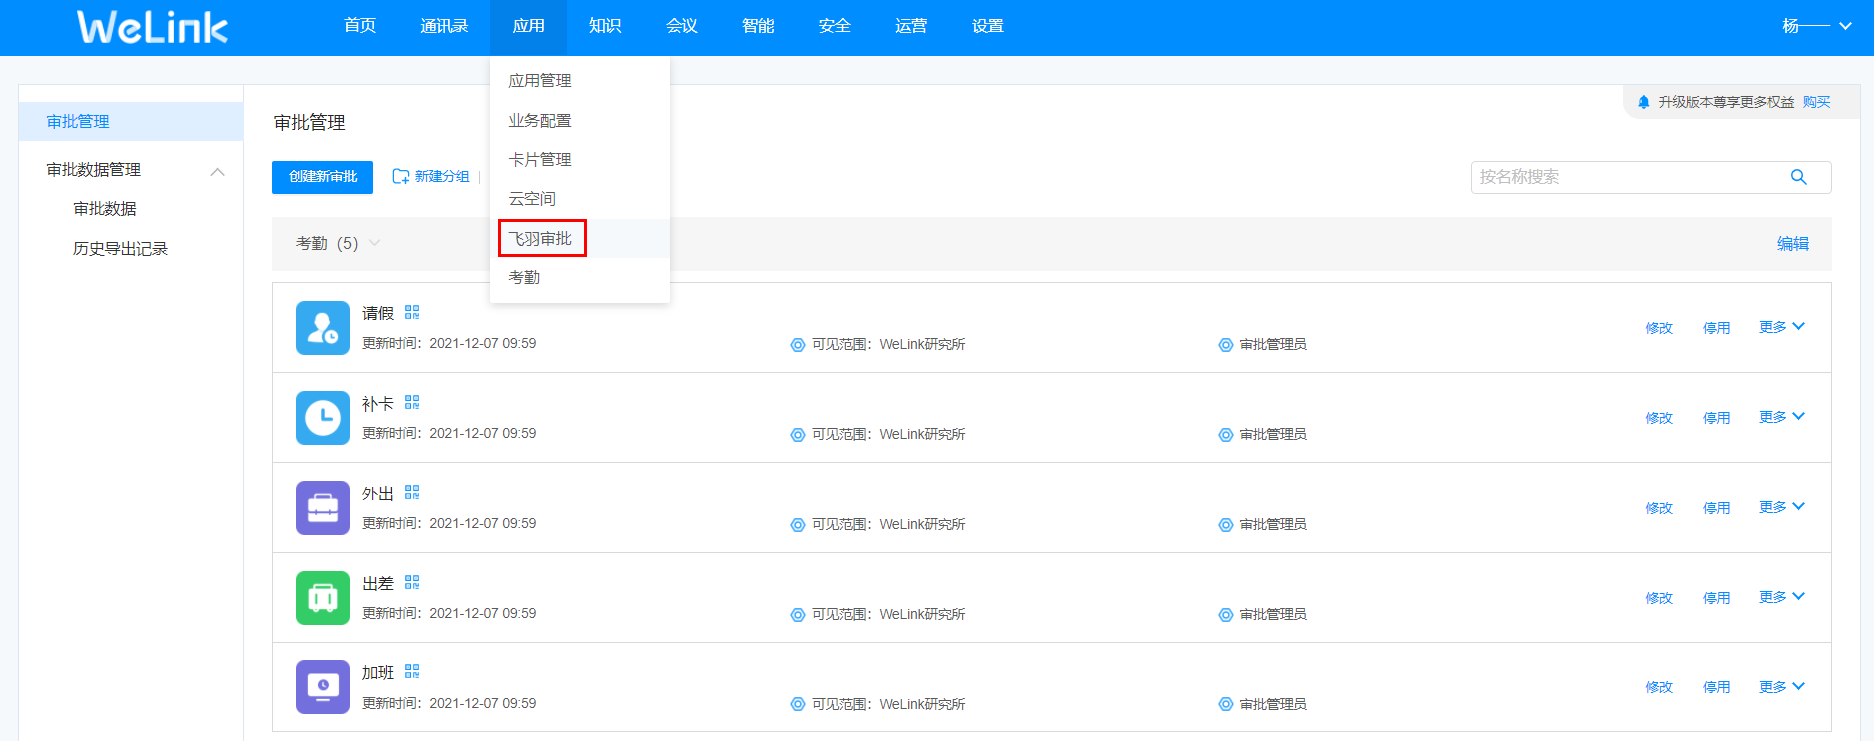Expand 更多 options for 加班
Screen dimensions: 1874x741
pos(1782,687)
